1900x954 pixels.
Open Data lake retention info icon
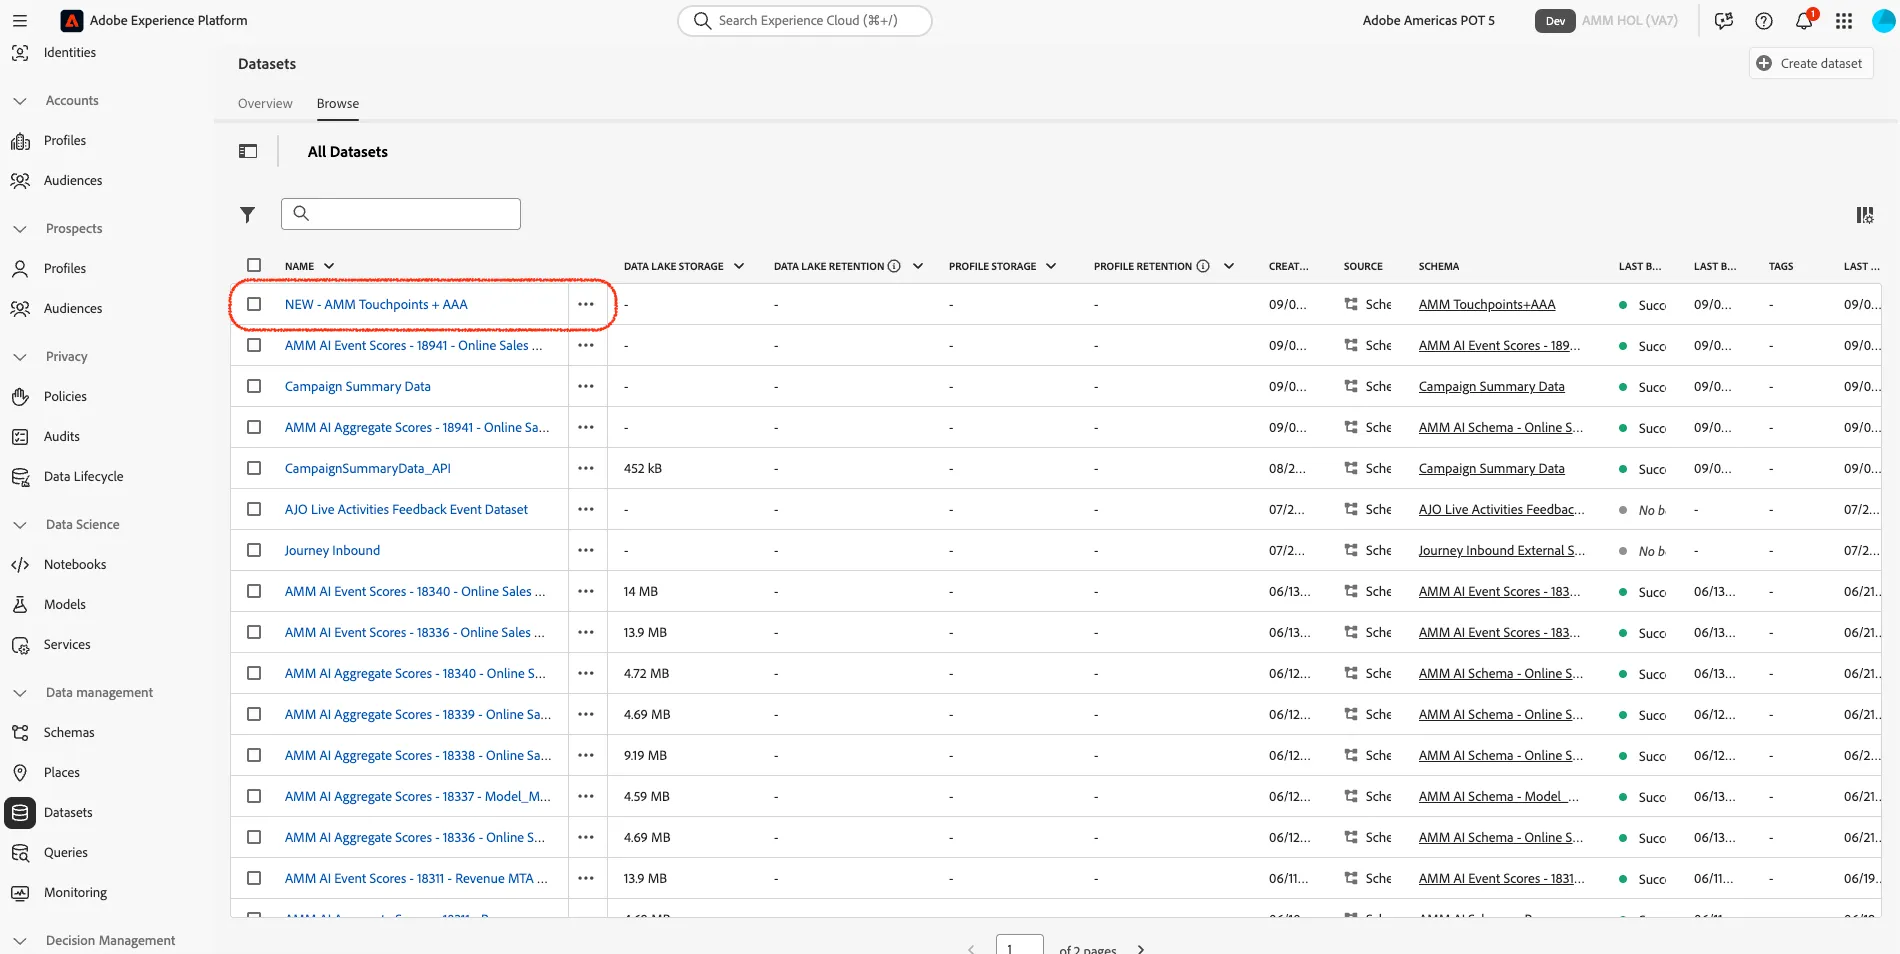coord(894,266)
